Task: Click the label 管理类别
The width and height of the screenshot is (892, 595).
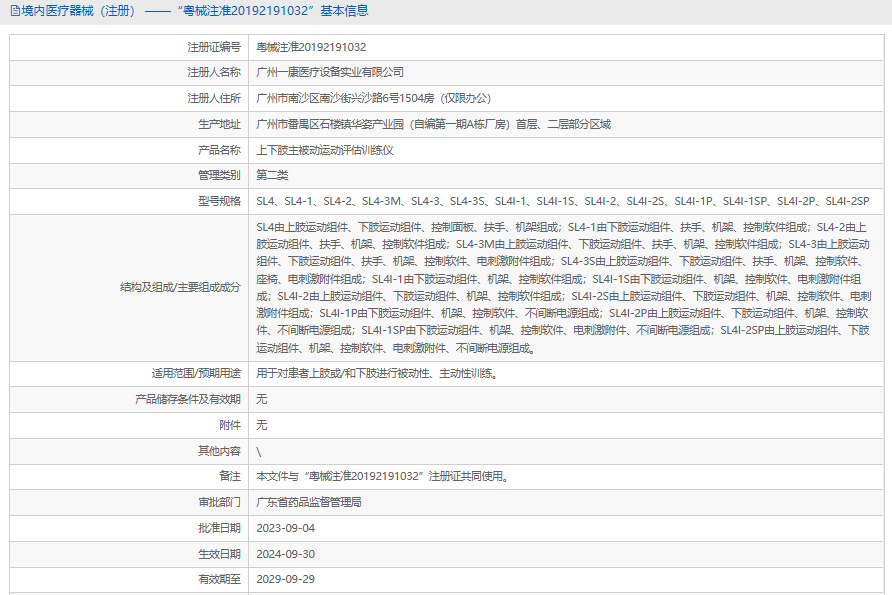Action: point(219,175)
